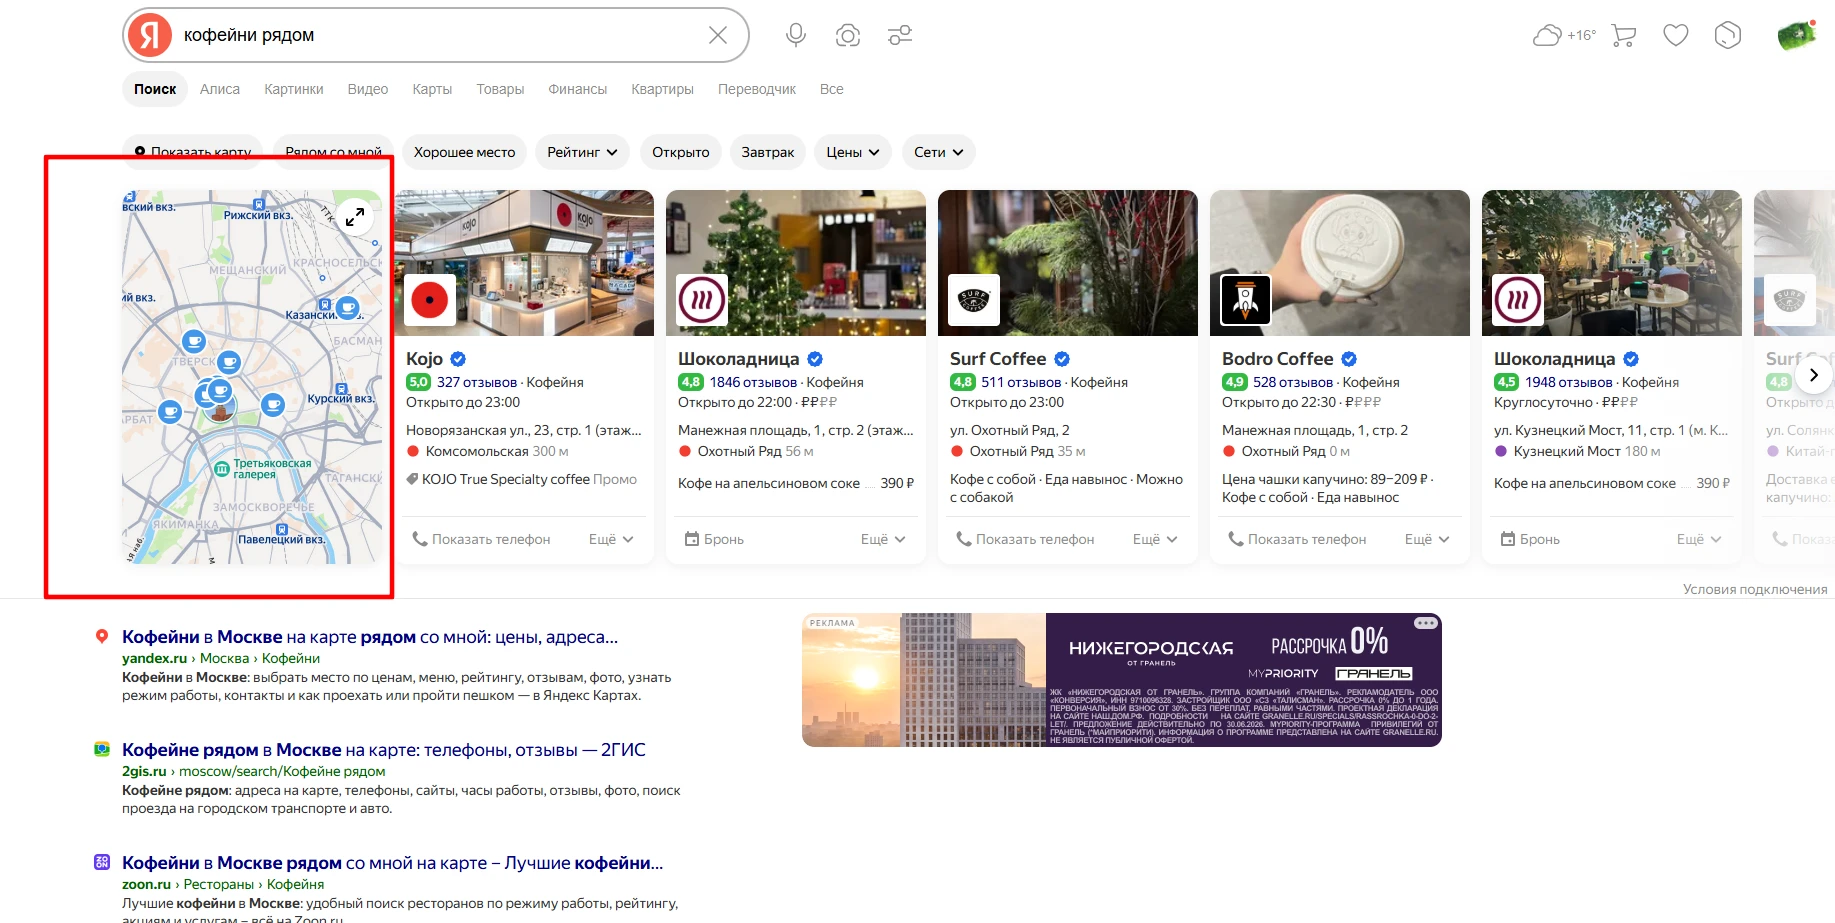Expand Ещё on Кузнецкий Мост Шоколадница card

pos(1699,539)
